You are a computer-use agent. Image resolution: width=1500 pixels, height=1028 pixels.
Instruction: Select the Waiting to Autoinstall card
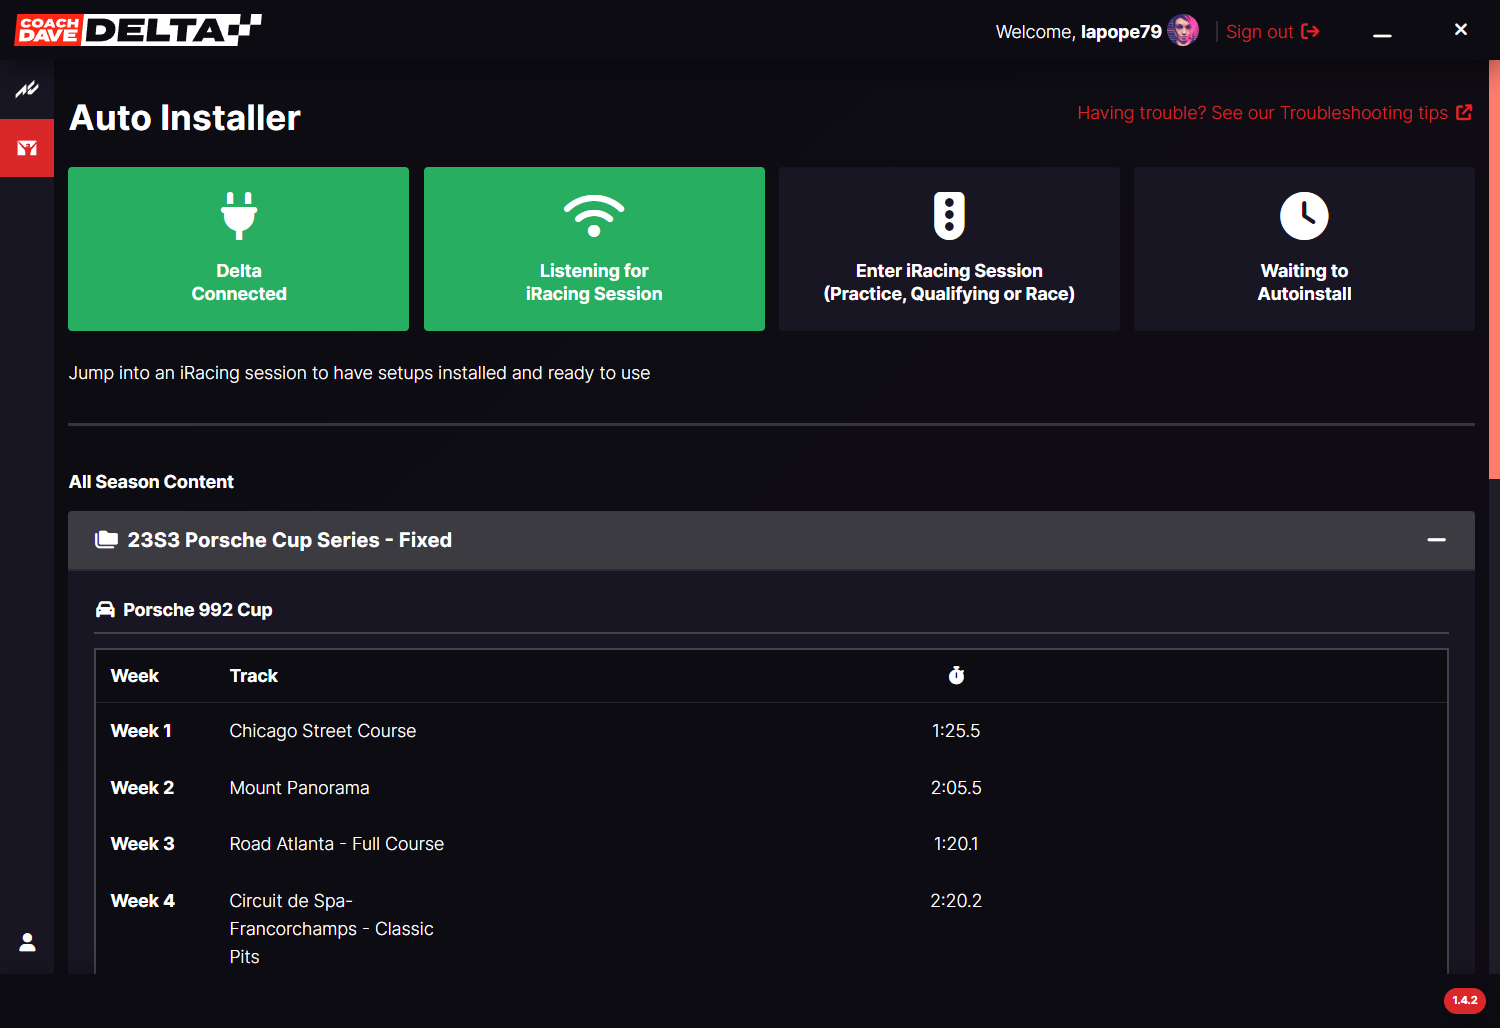click(x=1304, y=249)
